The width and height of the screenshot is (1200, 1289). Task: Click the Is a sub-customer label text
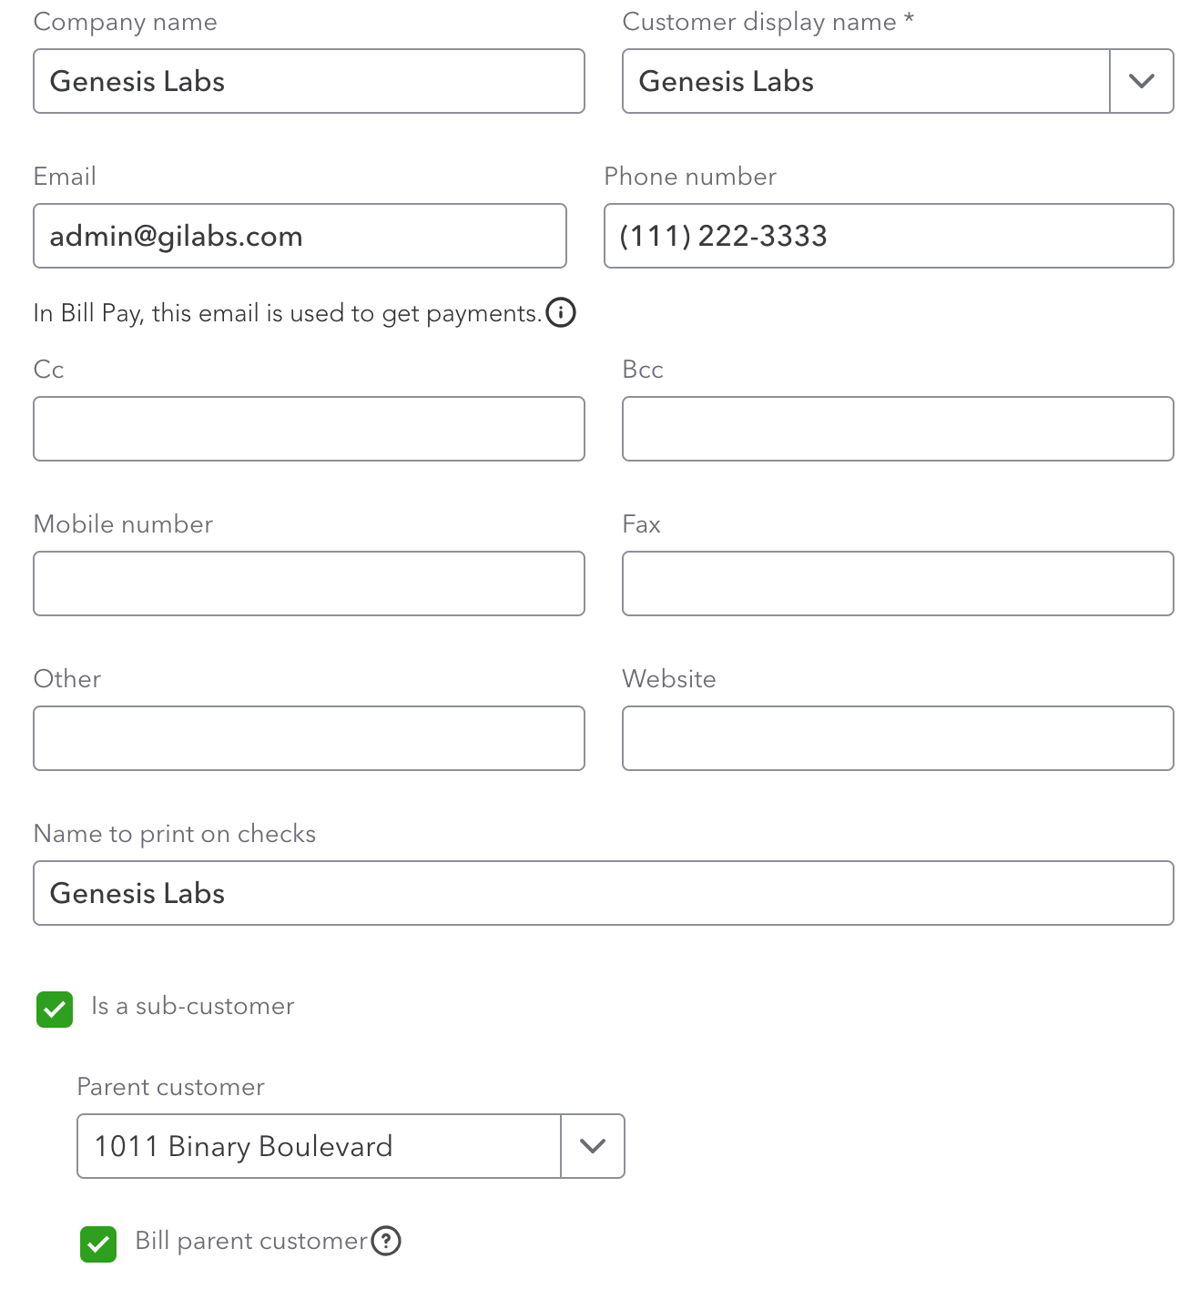click(193, 1006)
